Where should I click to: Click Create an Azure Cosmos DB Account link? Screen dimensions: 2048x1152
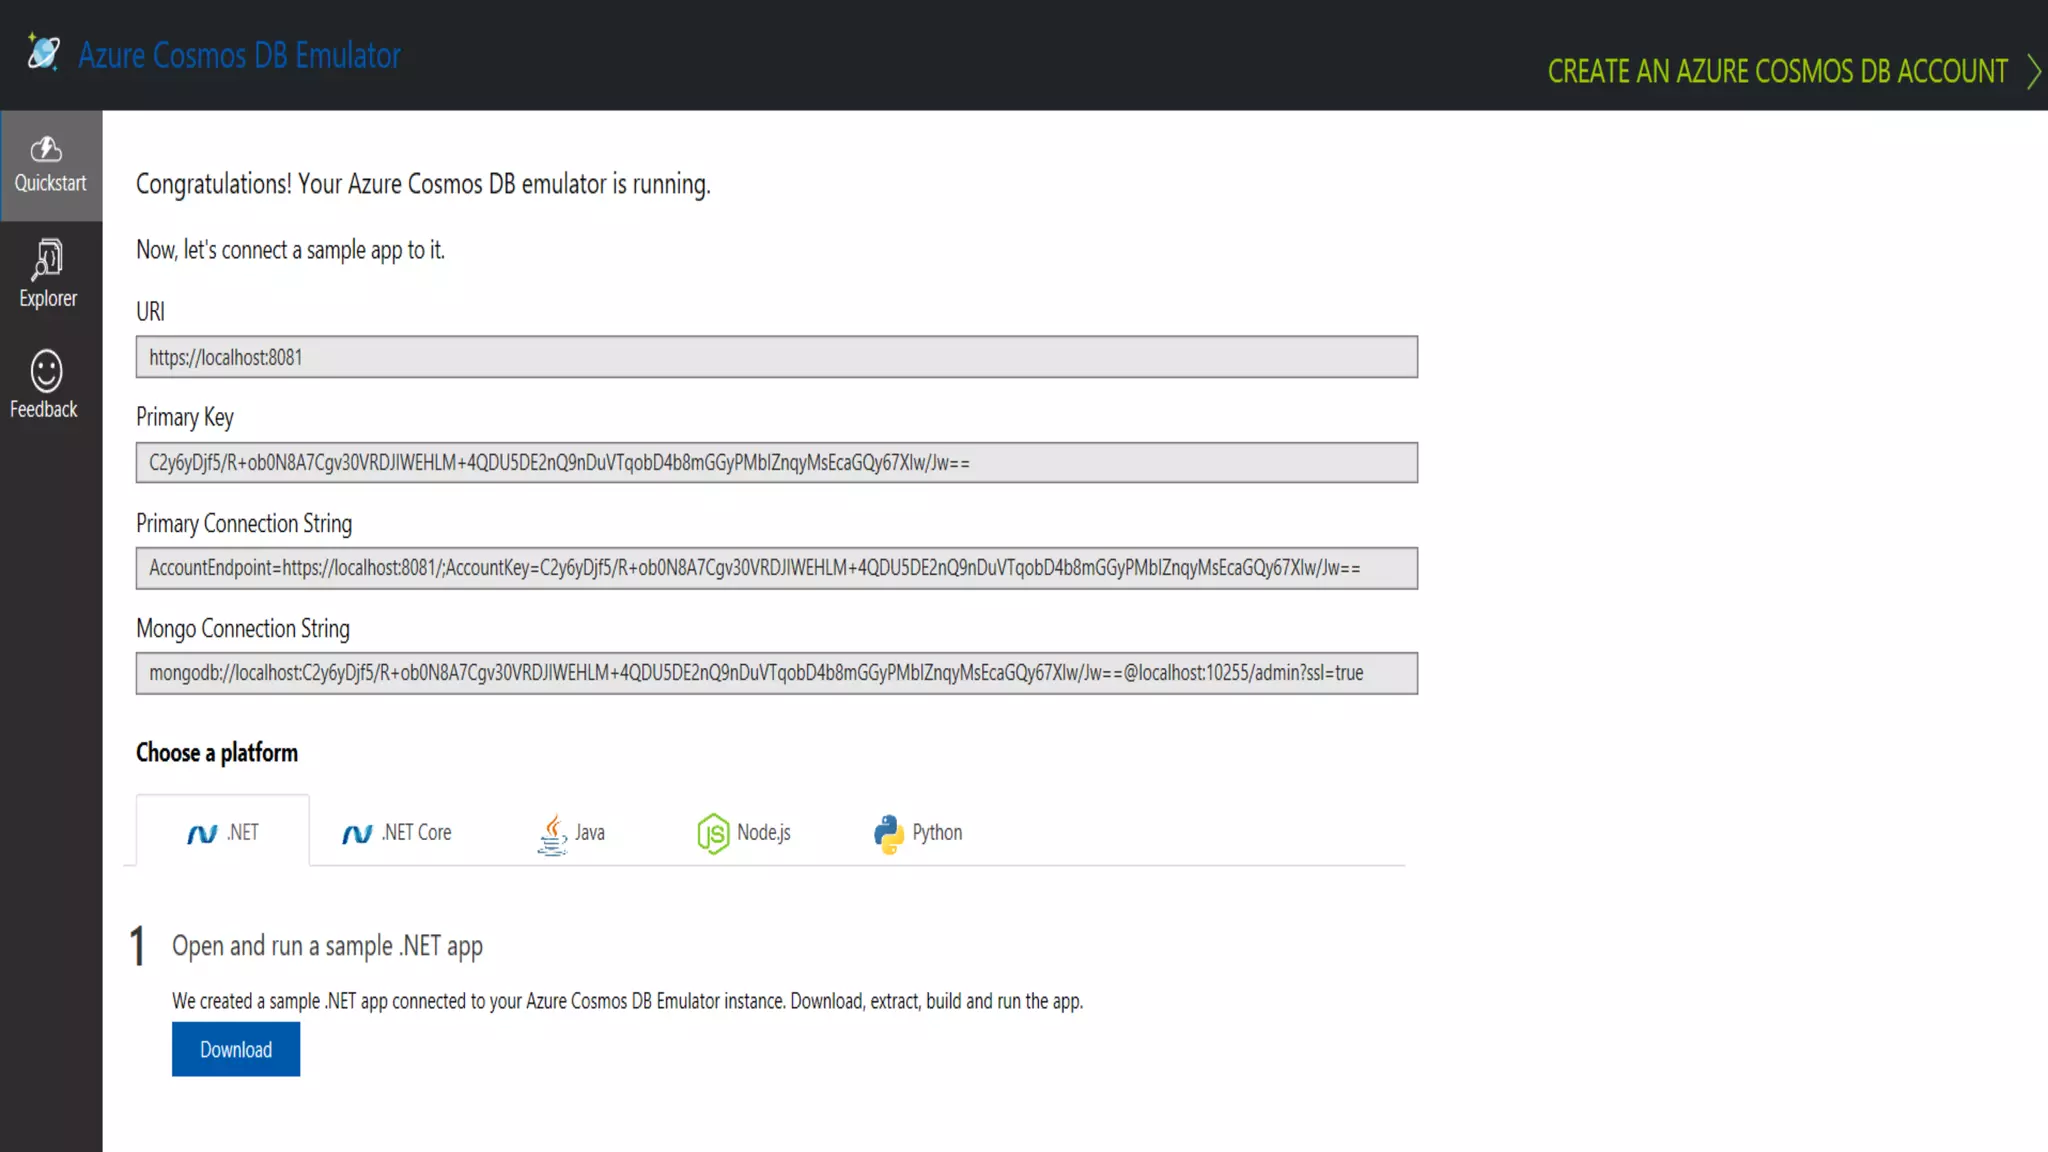[x=1777, y=71]
